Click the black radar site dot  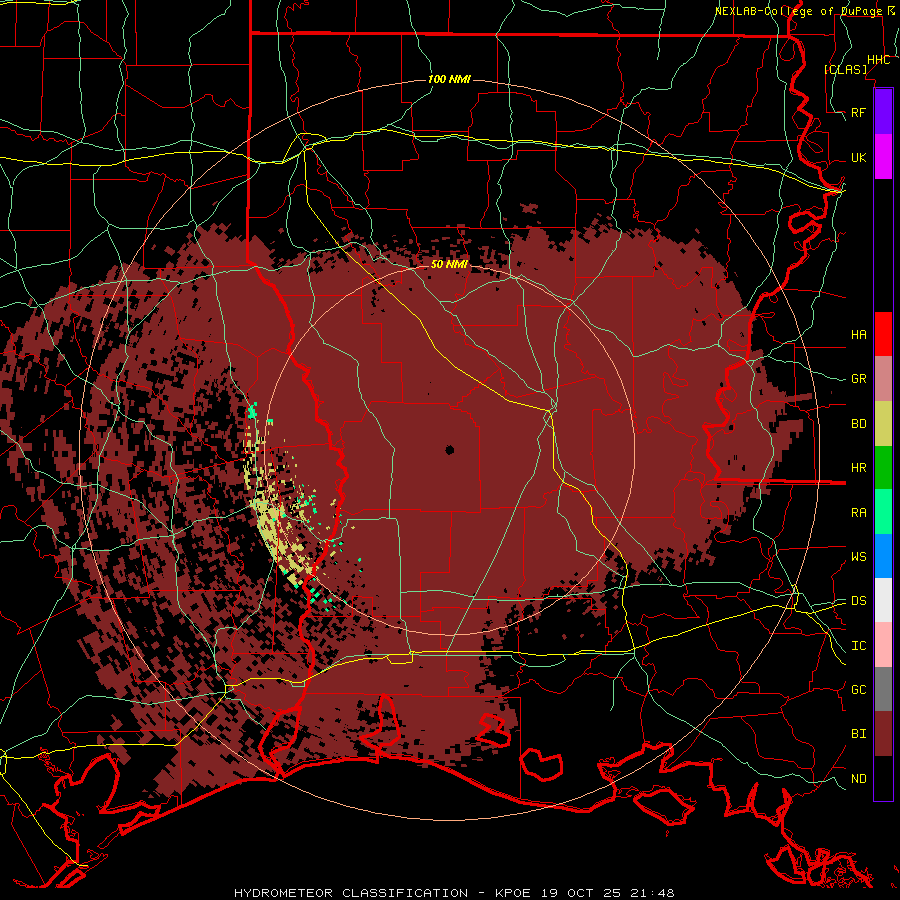(x=449, y=450)
